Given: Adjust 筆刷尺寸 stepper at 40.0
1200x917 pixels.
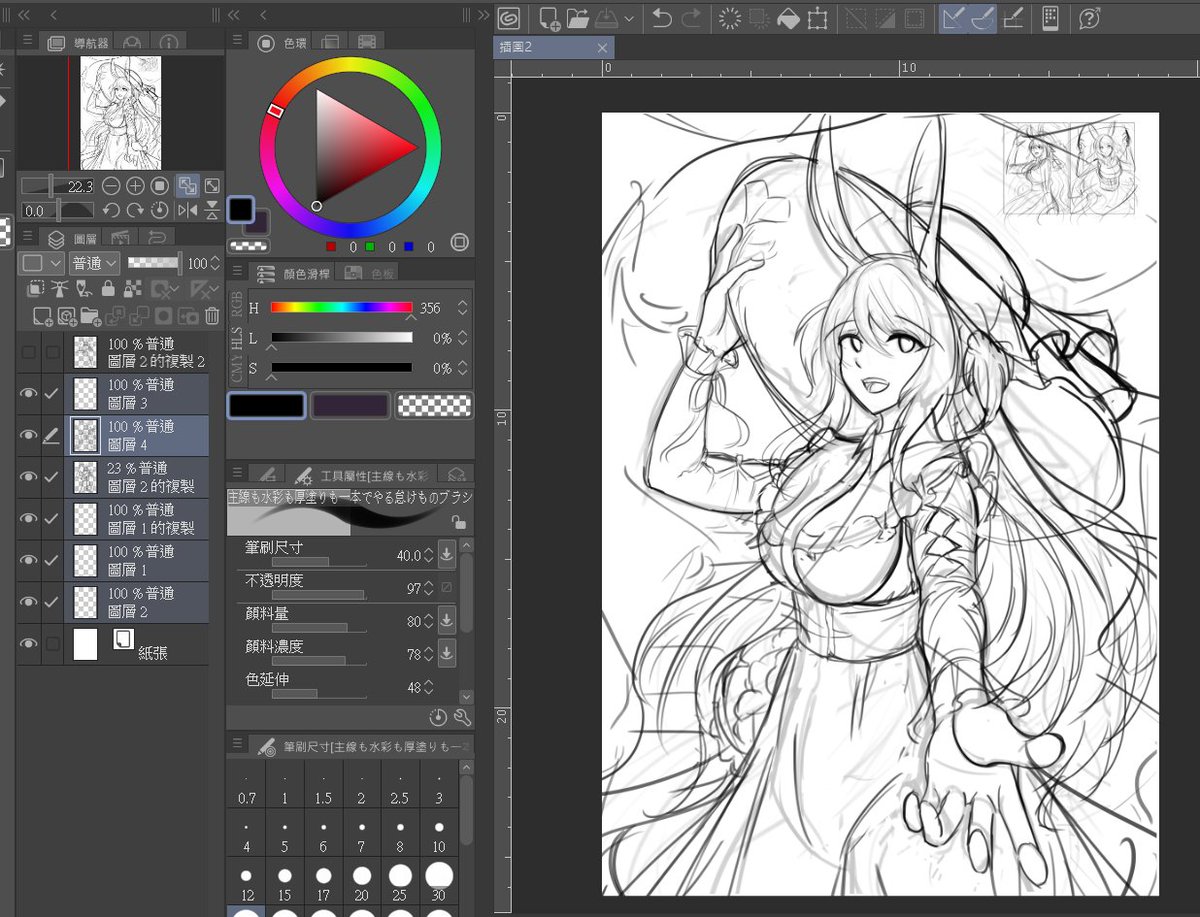Looking at the screenshot, I should tap(428, 554).
